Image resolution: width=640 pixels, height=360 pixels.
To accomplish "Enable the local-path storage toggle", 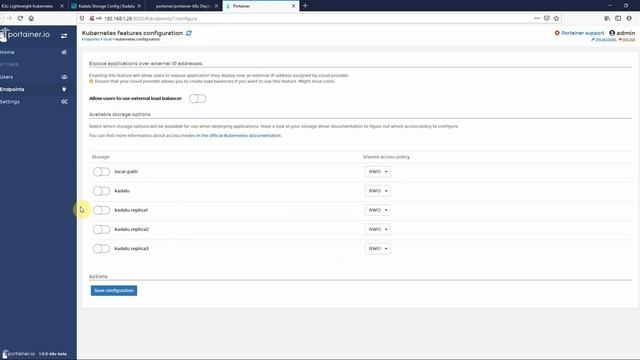I will pos(101,172).
